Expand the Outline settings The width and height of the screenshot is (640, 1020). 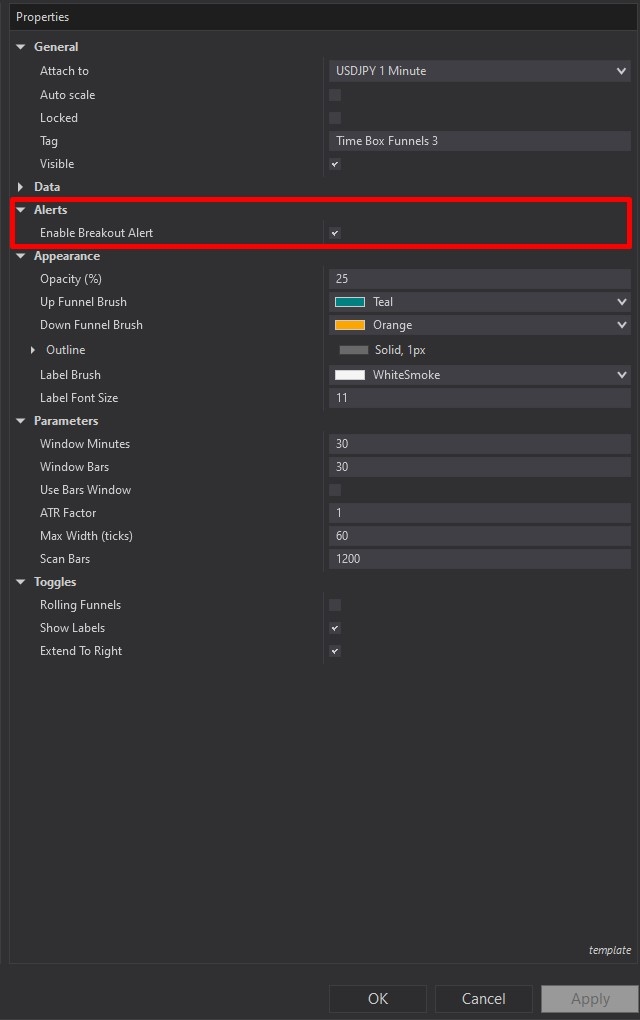[x=33, y=349]
